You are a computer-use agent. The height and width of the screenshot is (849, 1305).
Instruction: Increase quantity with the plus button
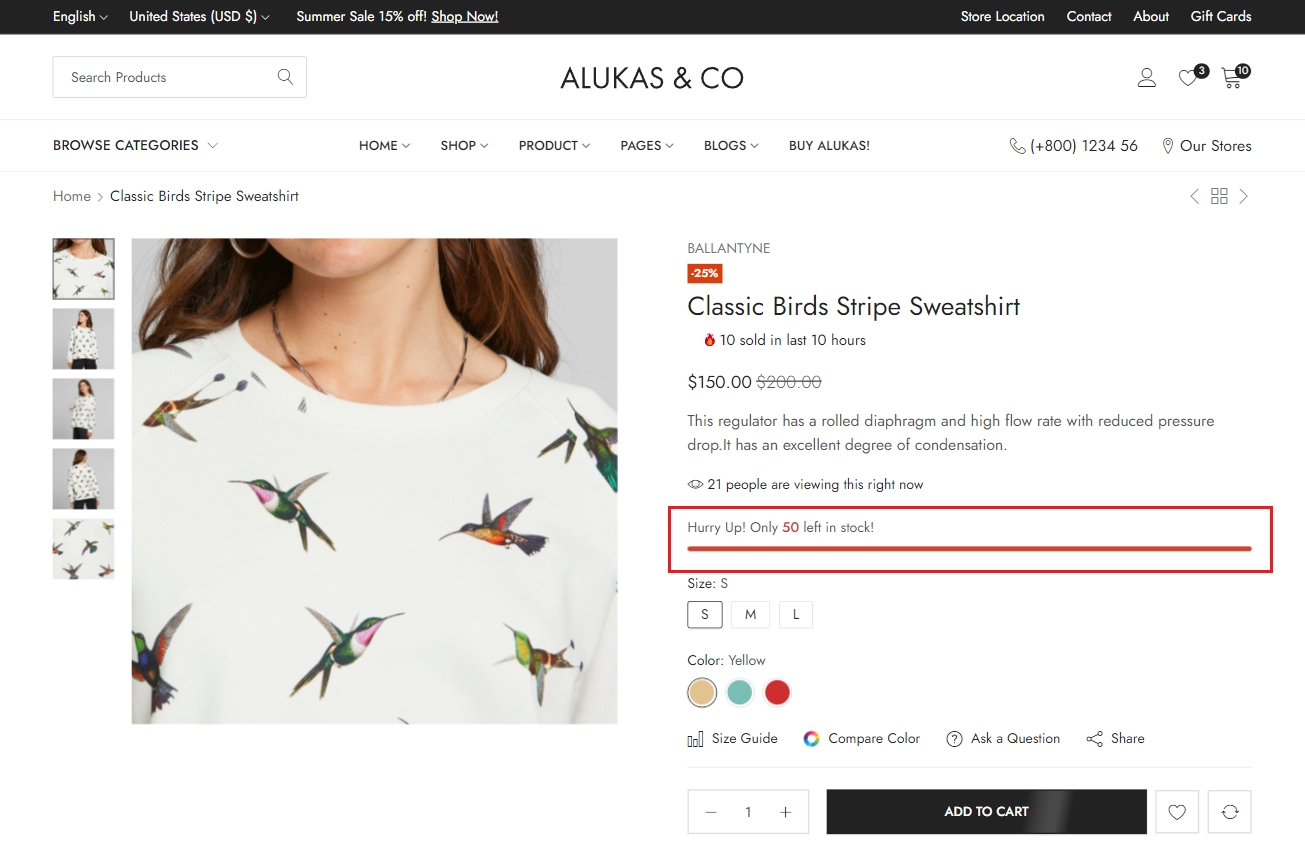point(786,812)
